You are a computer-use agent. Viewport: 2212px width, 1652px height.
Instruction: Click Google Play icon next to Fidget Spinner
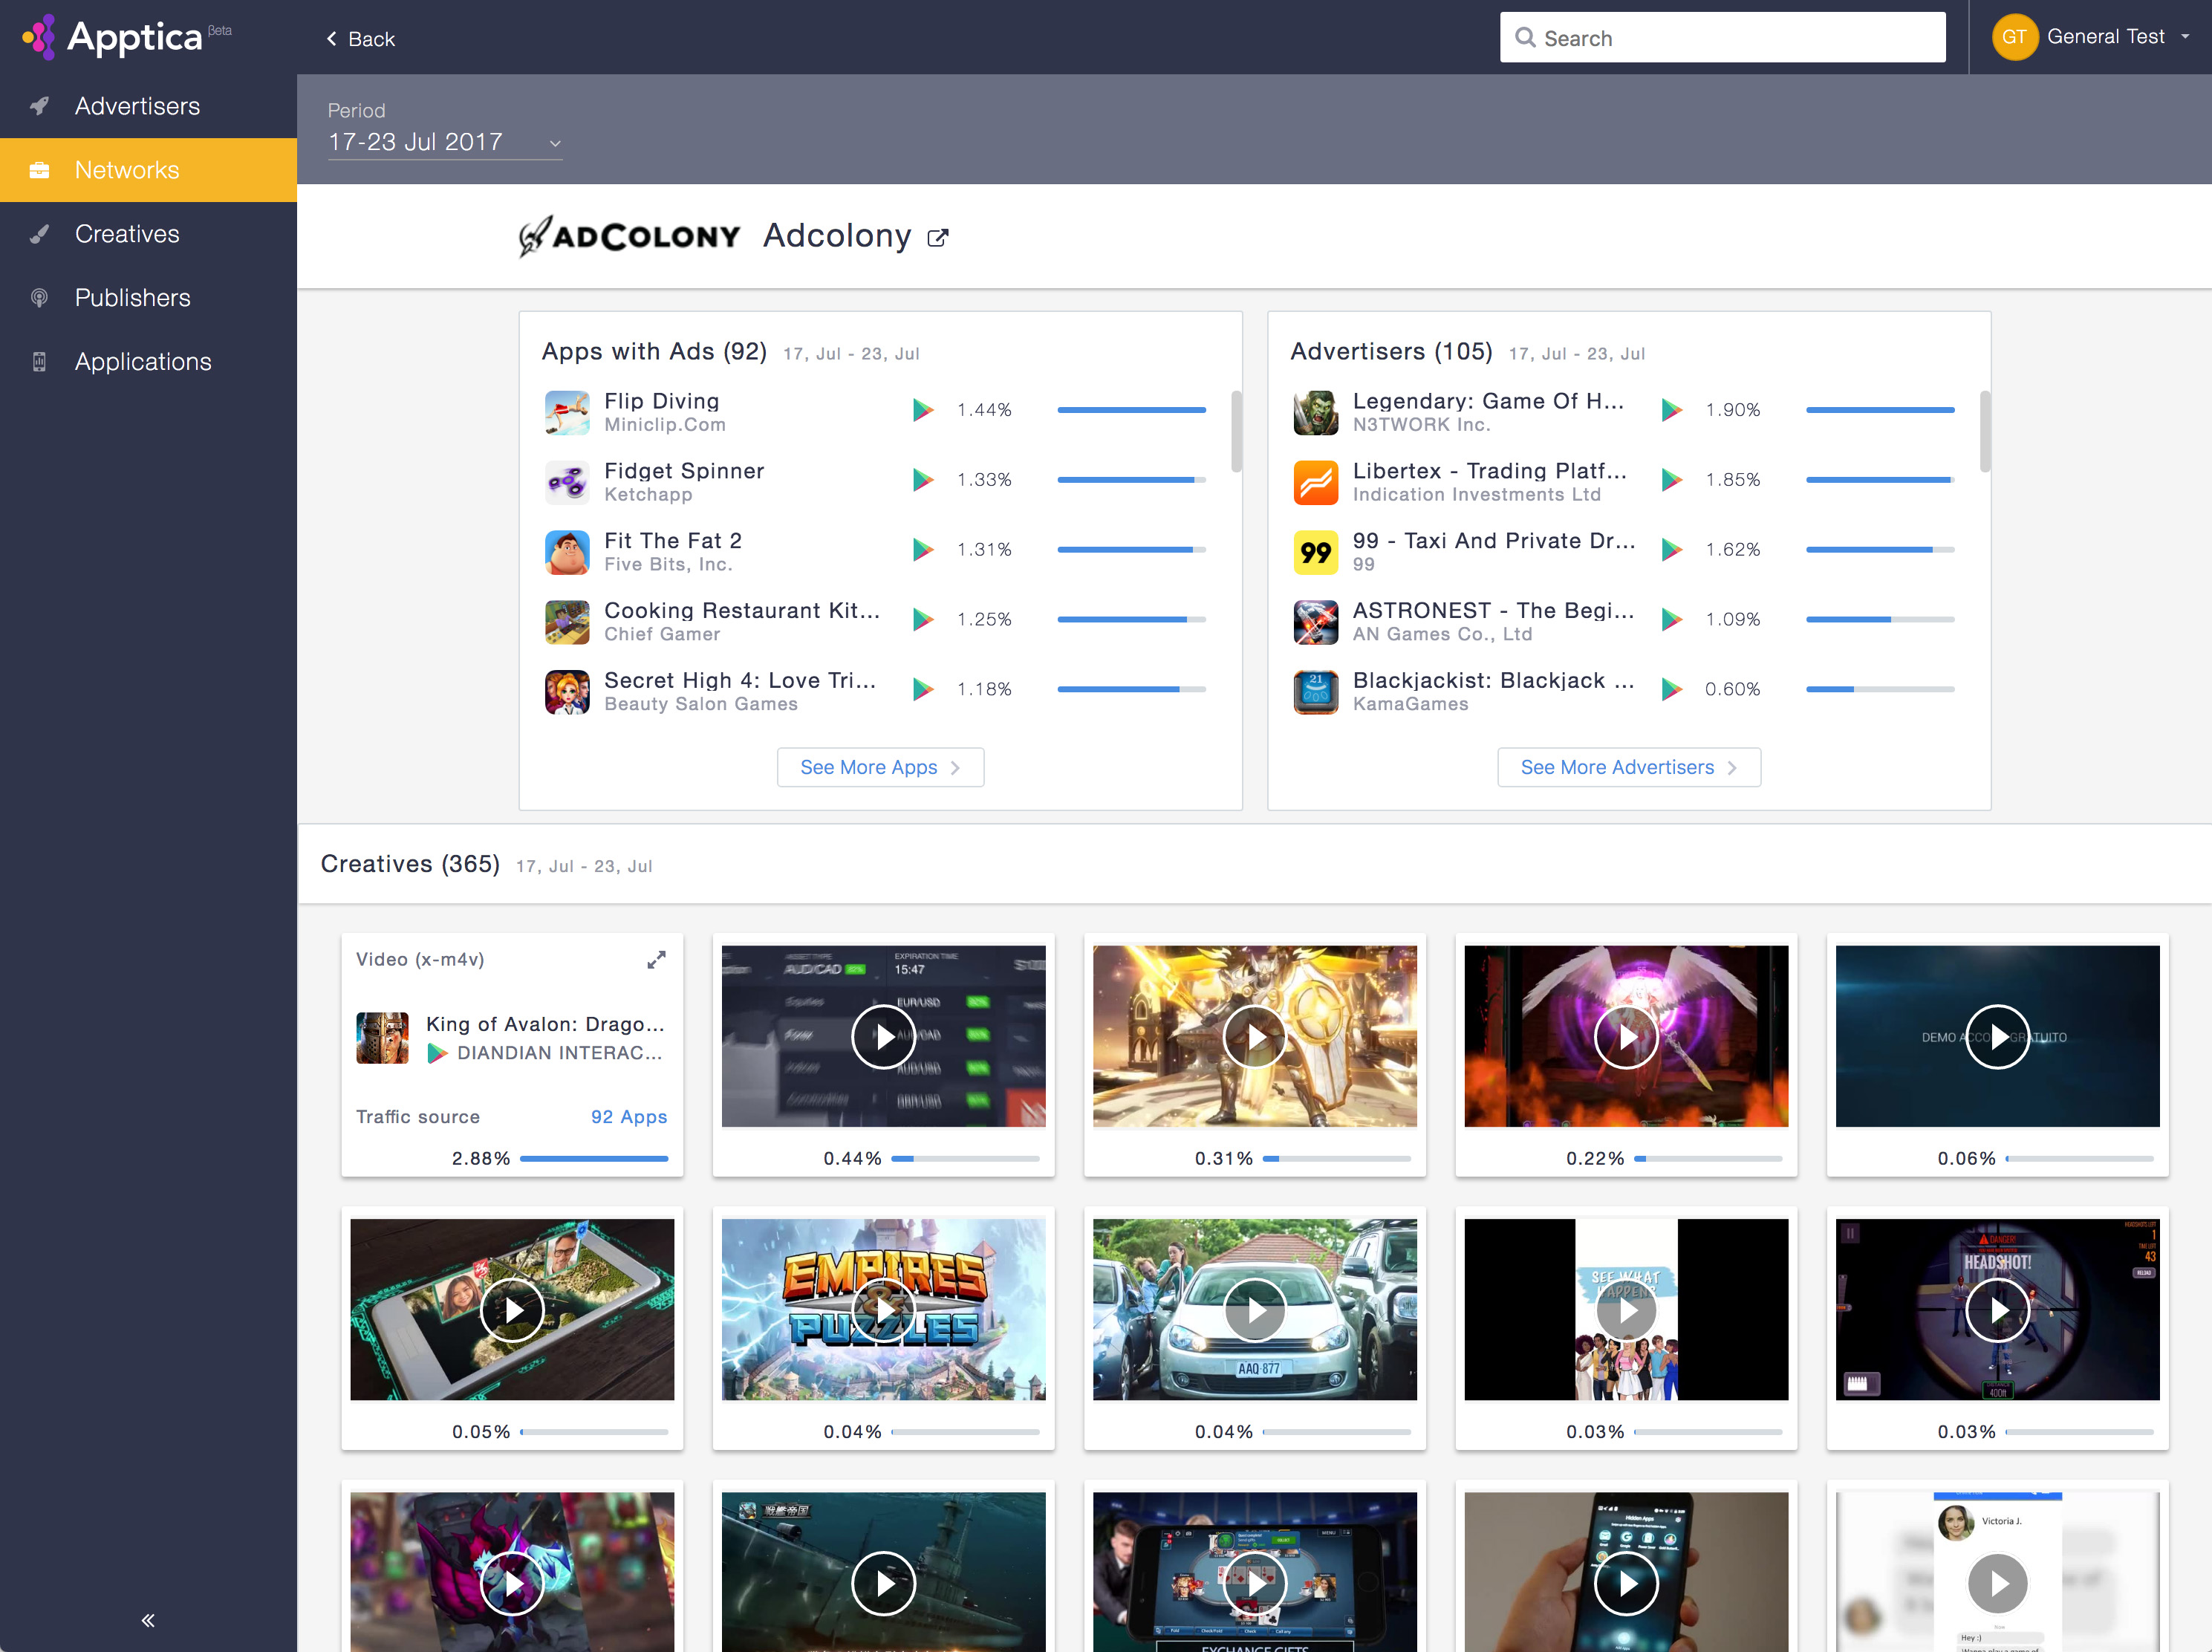point(922,480)
